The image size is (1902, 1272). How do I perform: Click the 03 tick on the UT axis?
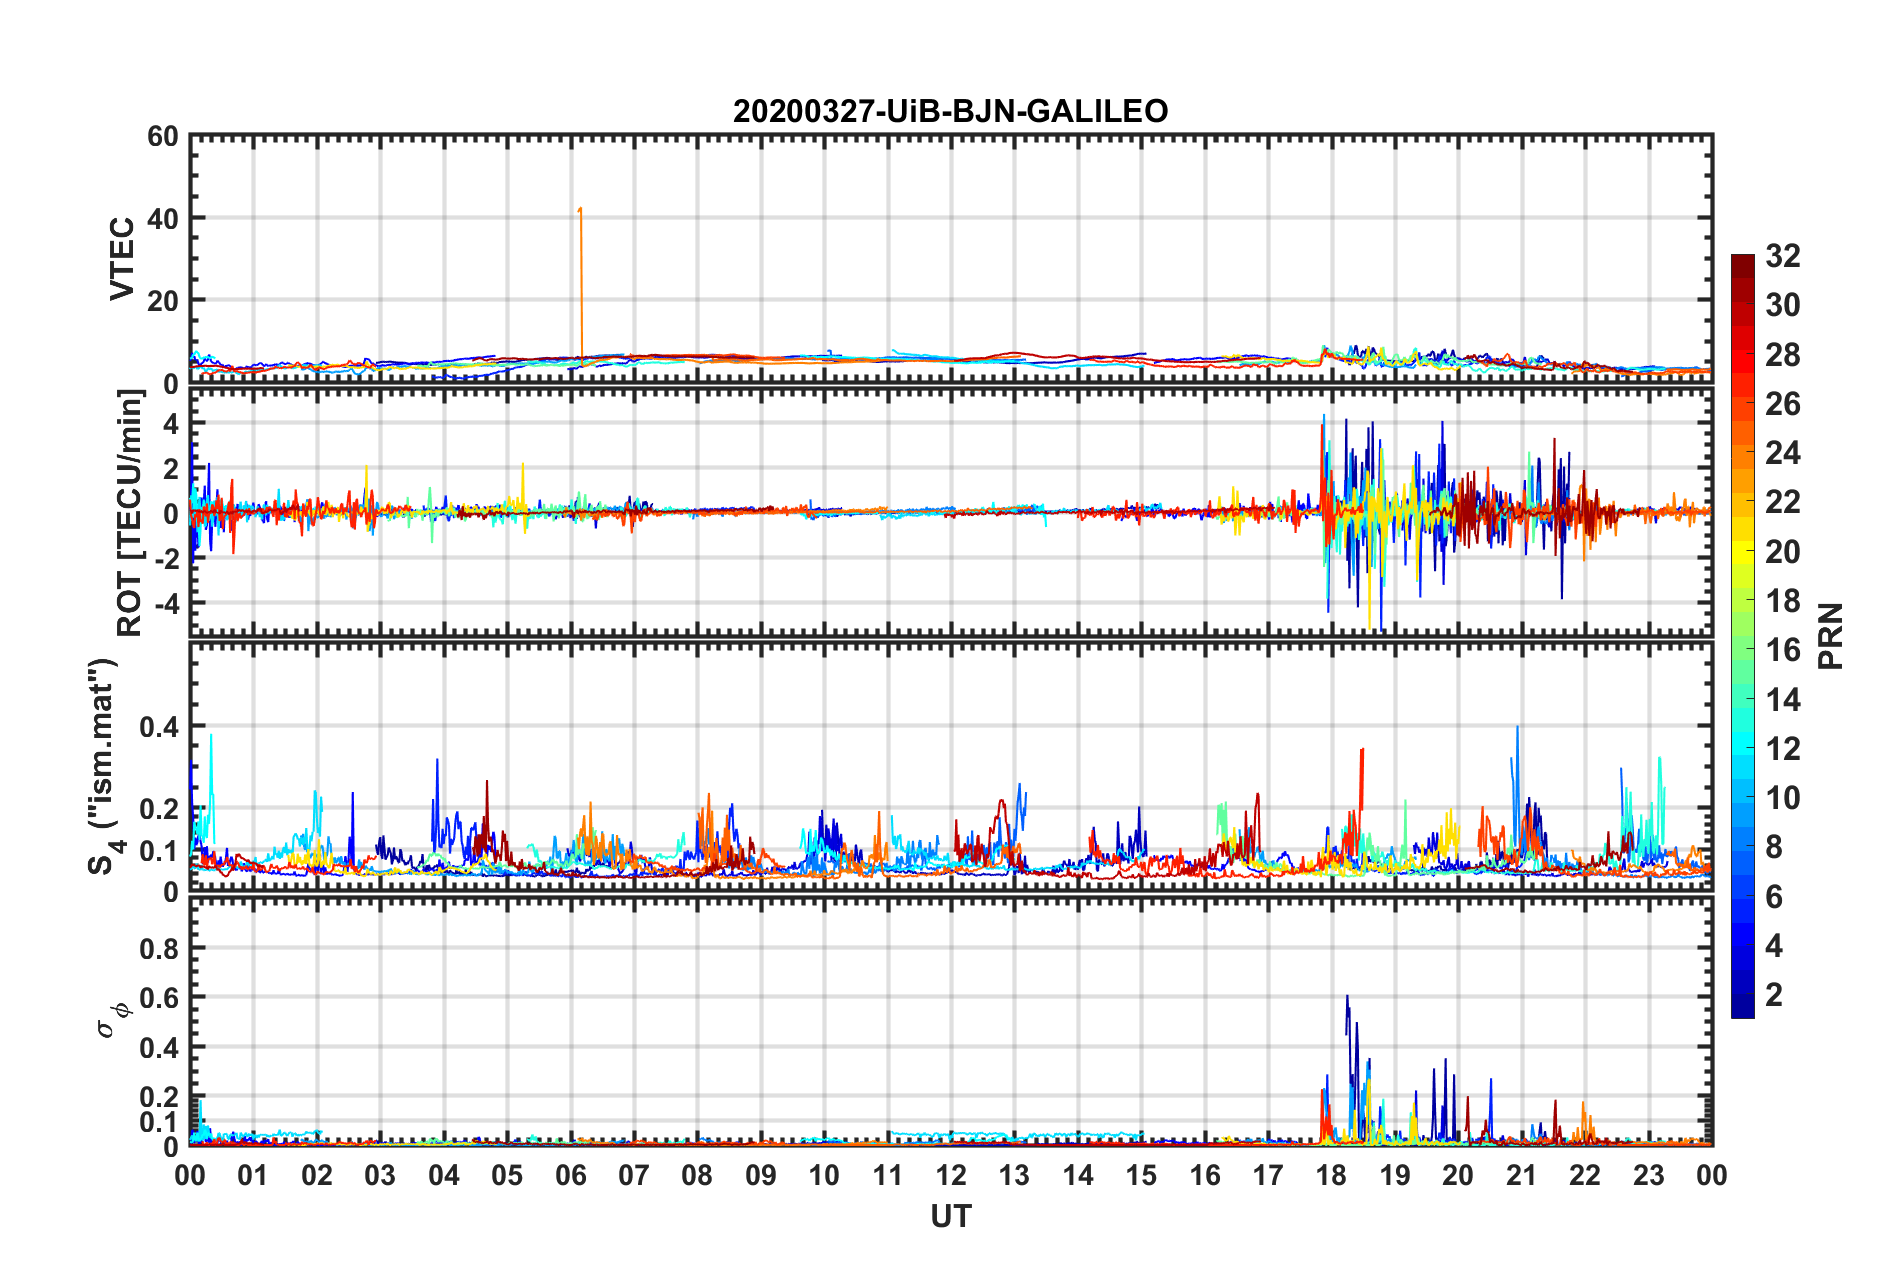[x=380, y=1175]
